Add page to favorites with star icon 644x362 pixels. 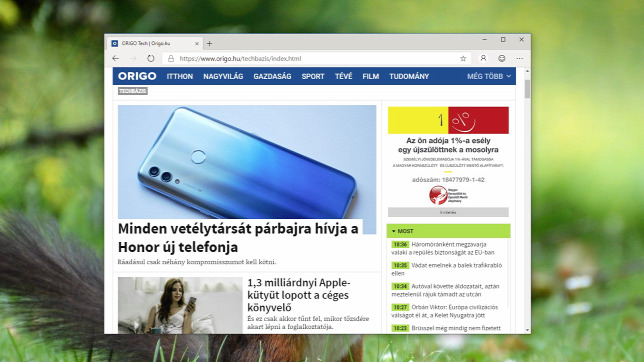point(463,58)
